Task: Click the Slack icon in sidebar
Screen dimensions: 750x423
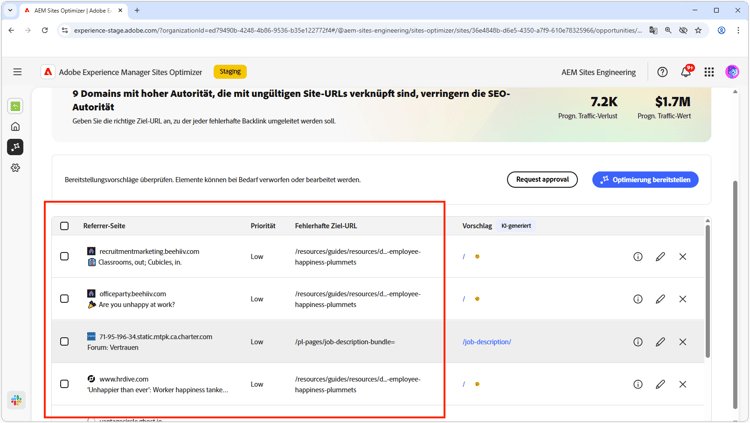Action: 16,400
